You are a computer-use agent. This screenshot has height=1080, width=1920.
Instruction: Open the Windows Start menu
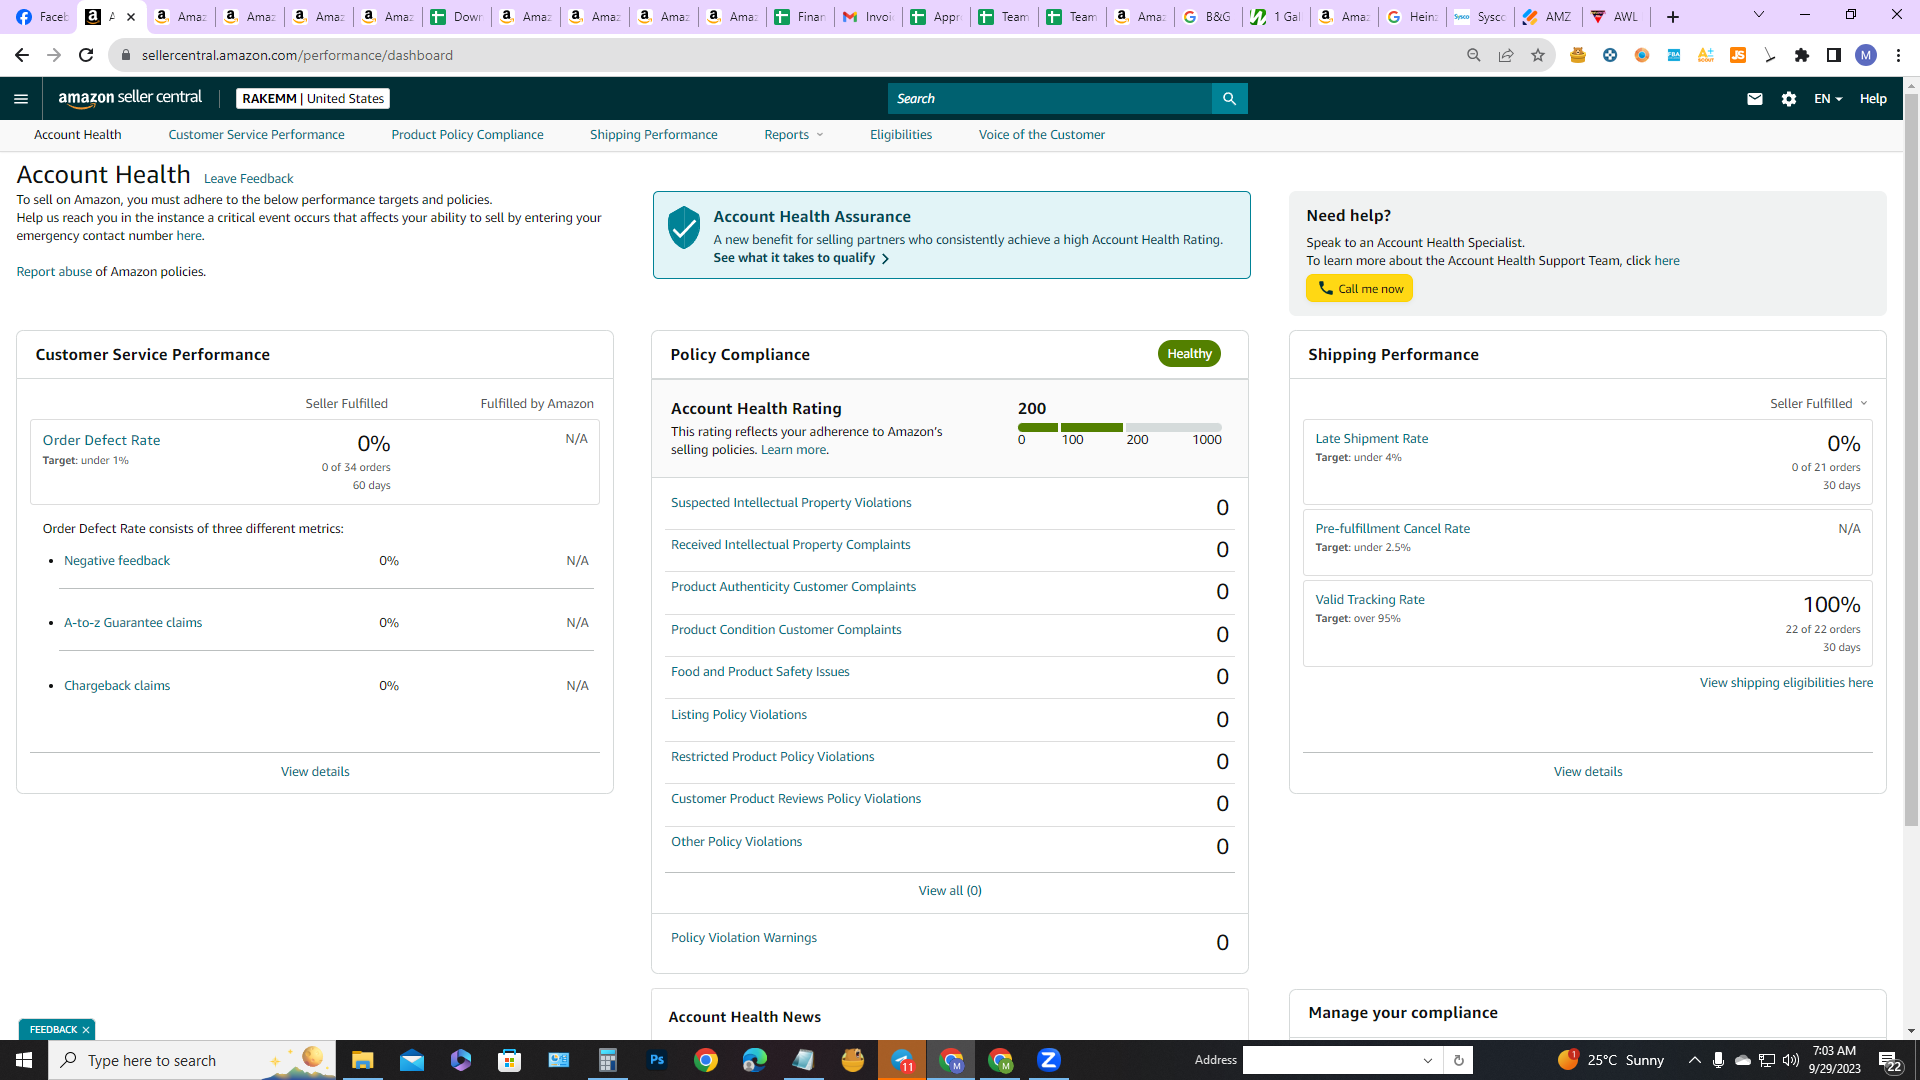(x=24, y=1060)
